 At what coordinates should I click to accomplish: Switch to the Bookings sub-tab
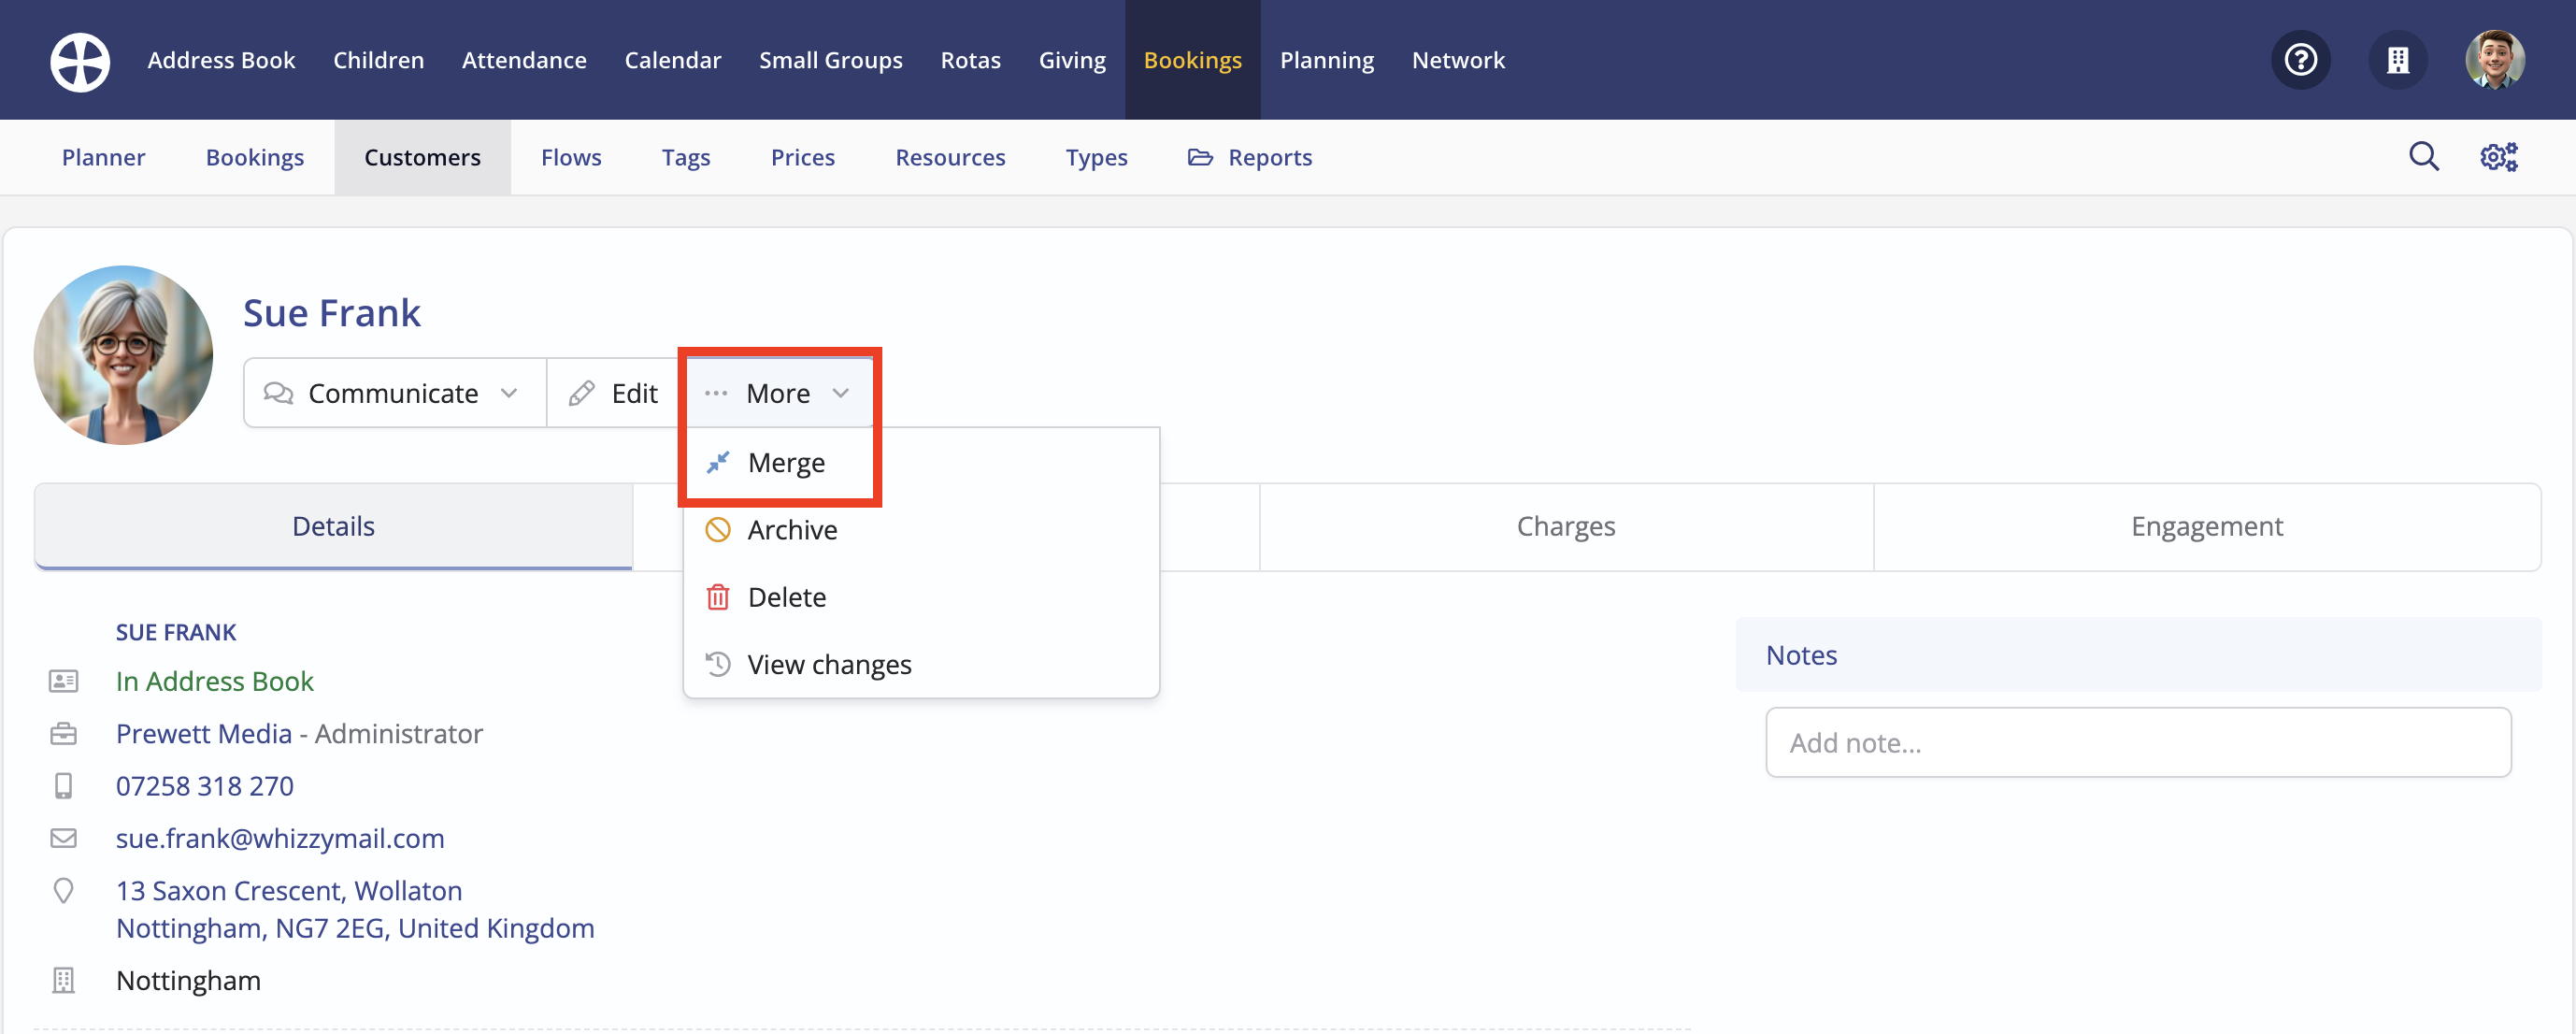[254, 157]
